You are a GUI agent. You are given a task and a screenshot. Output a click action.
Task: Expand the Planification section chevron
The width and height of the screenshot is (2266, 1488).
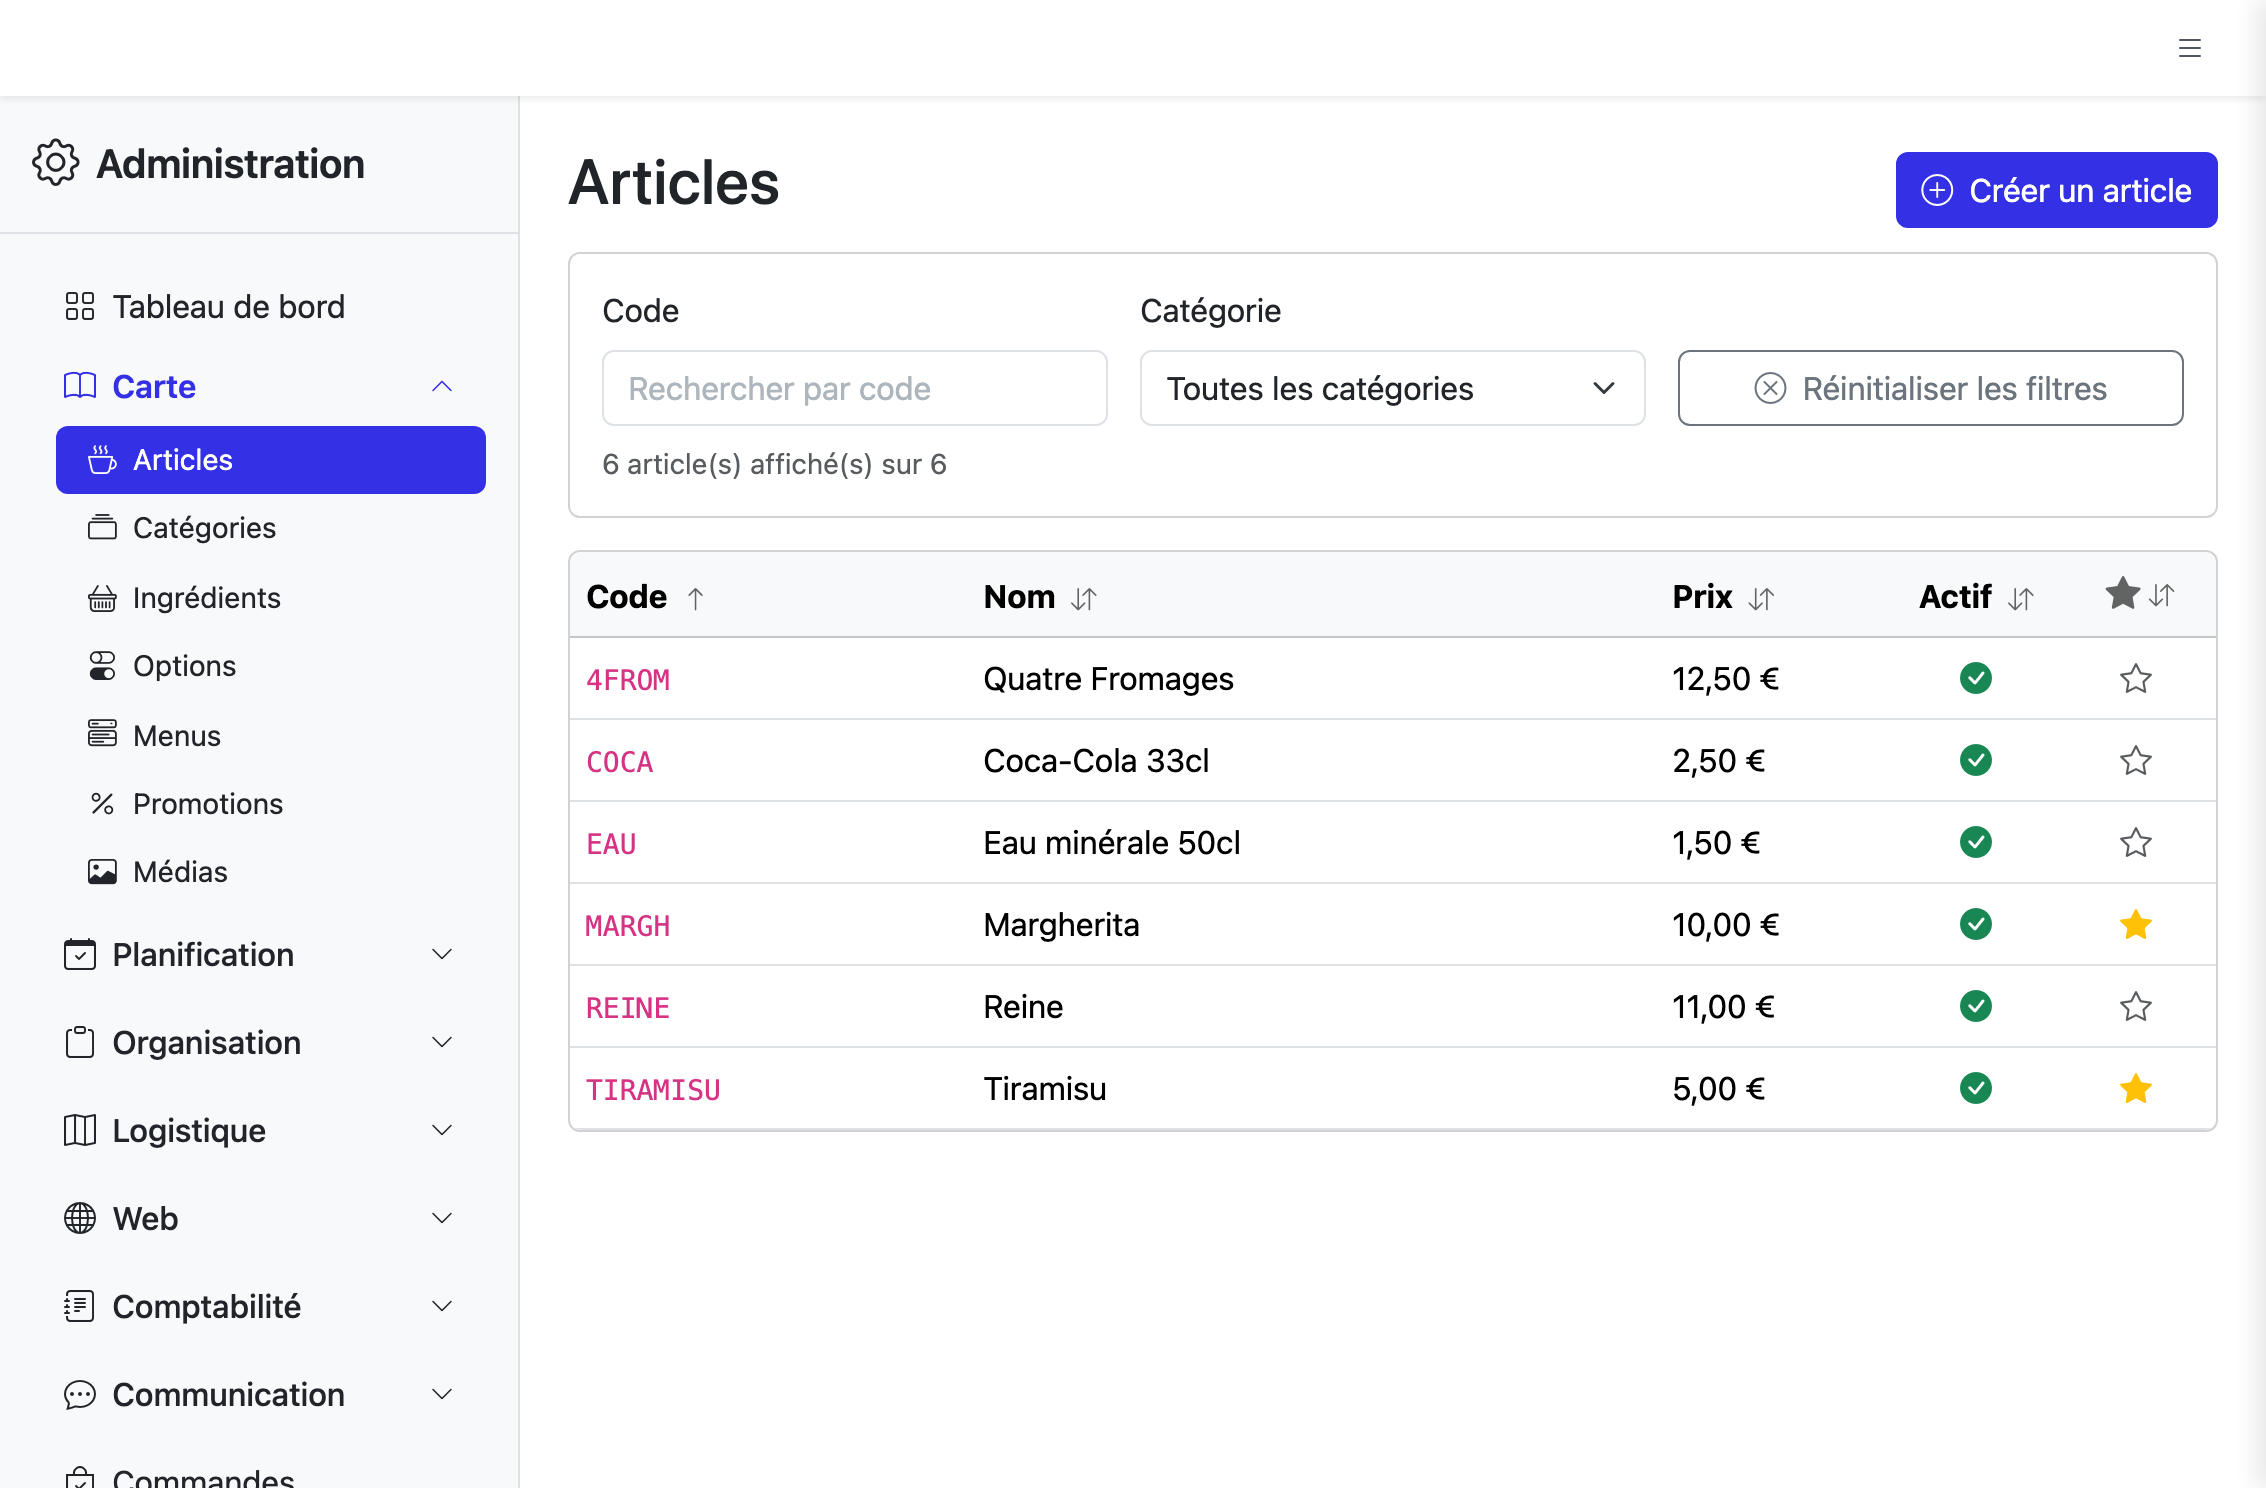click(442, 954)
